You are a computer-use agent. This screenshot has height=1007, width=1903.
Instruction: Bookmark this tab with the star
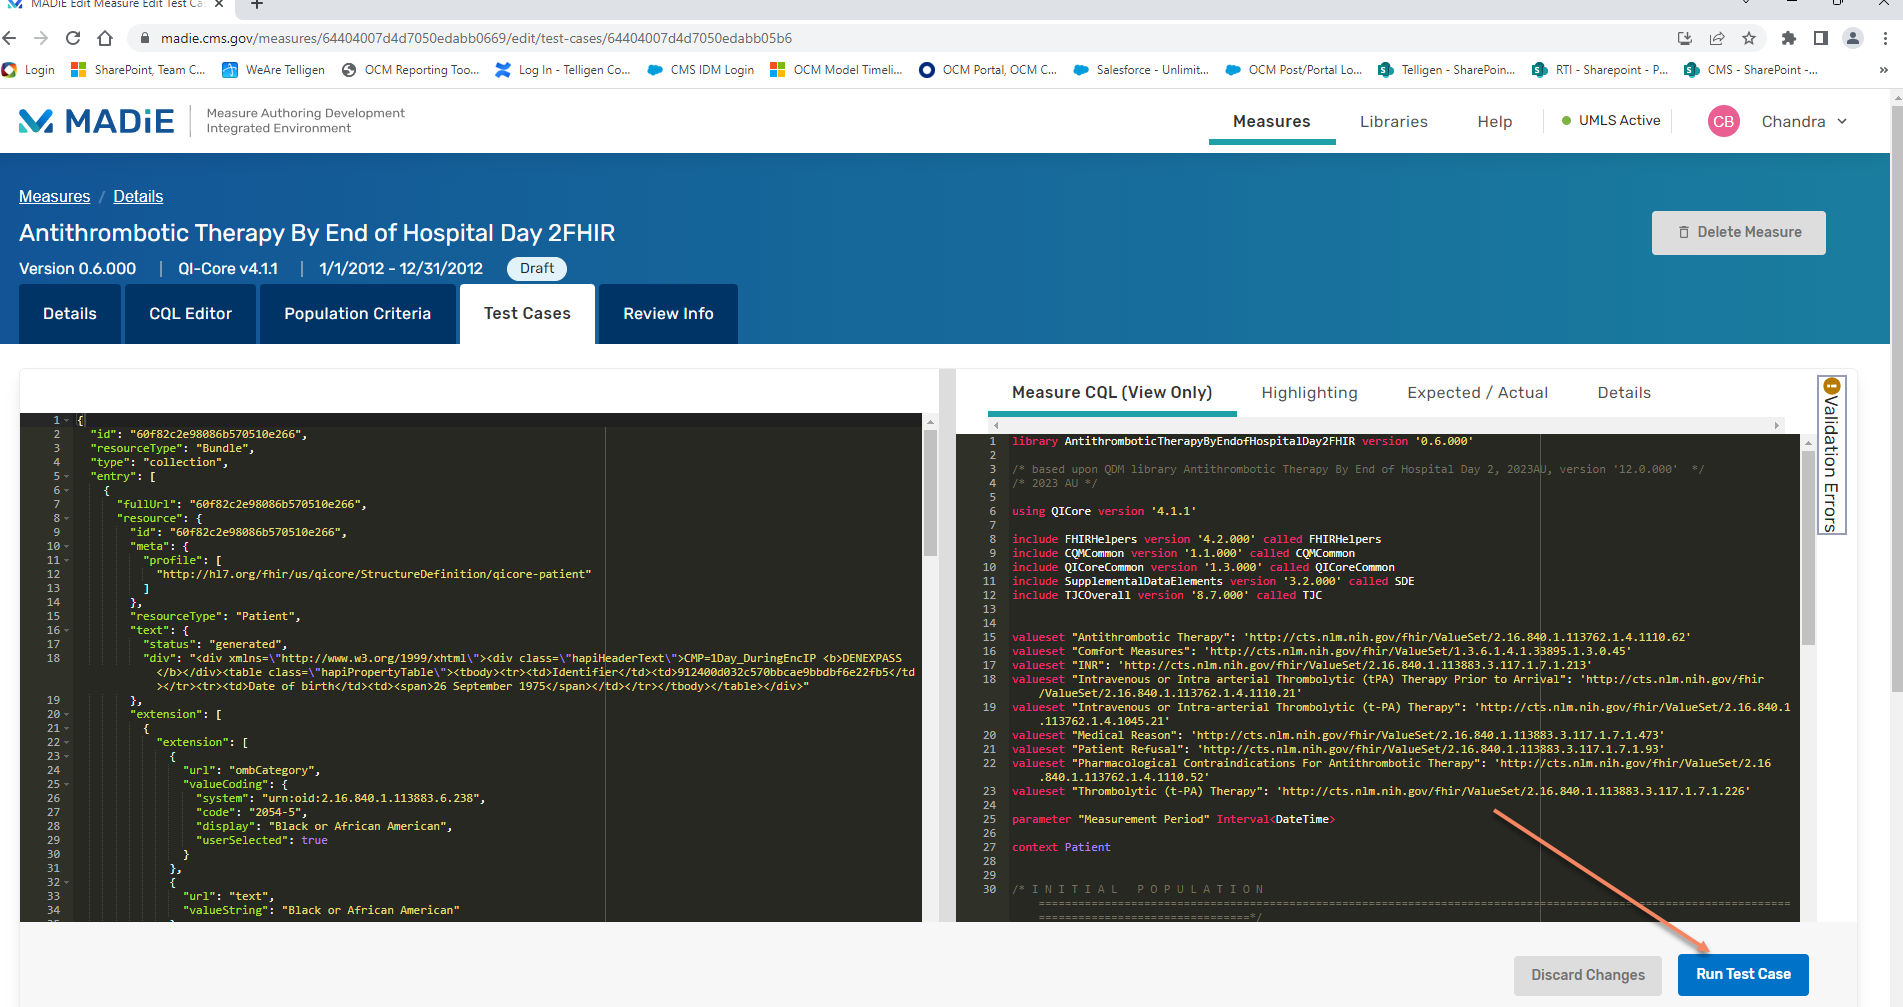pyautogui.click(x=1749, y=38)
